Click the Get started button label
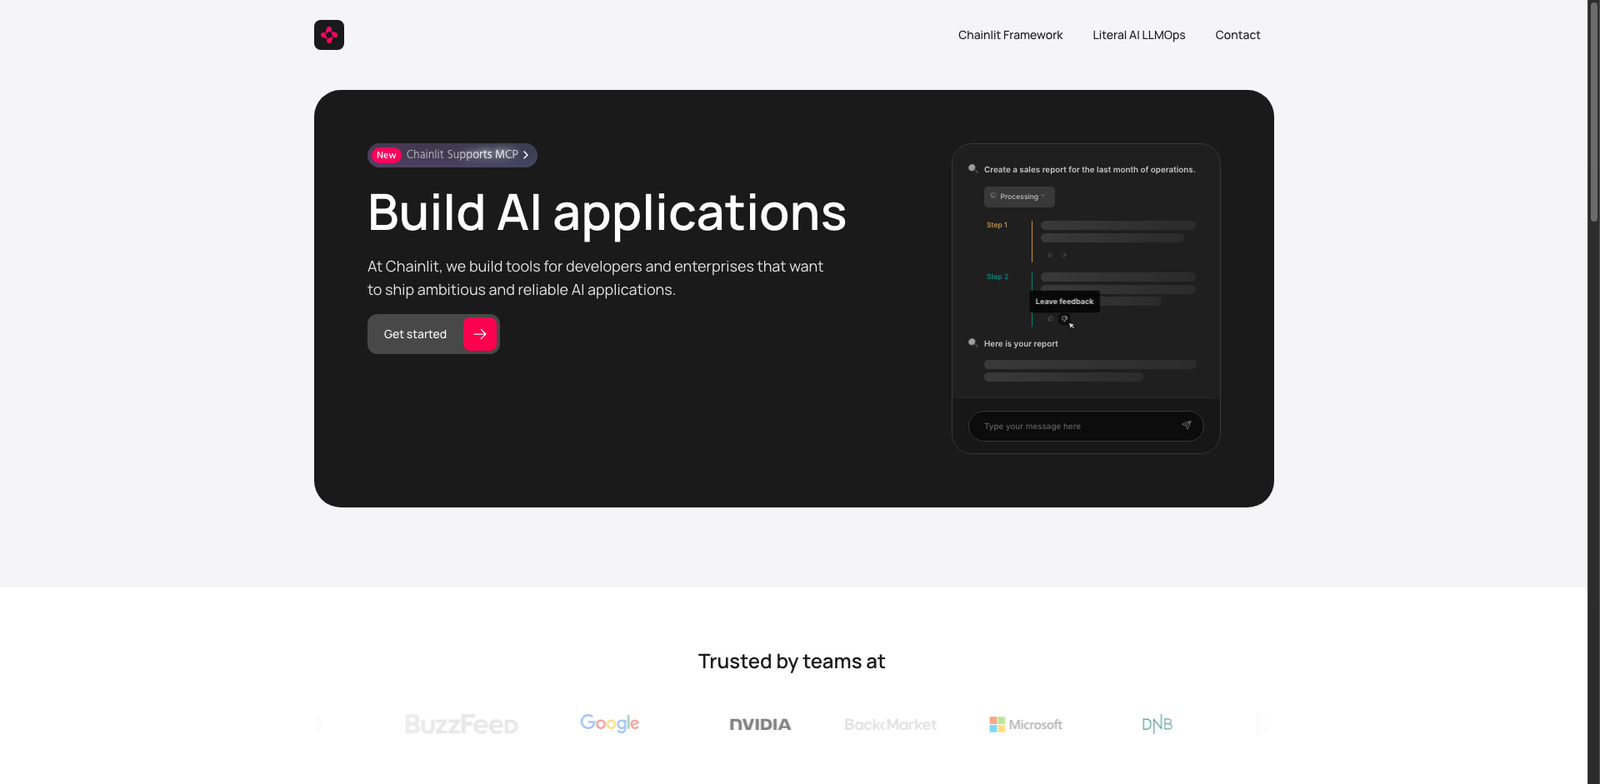 pyautogui.click(x=415, y=334)
